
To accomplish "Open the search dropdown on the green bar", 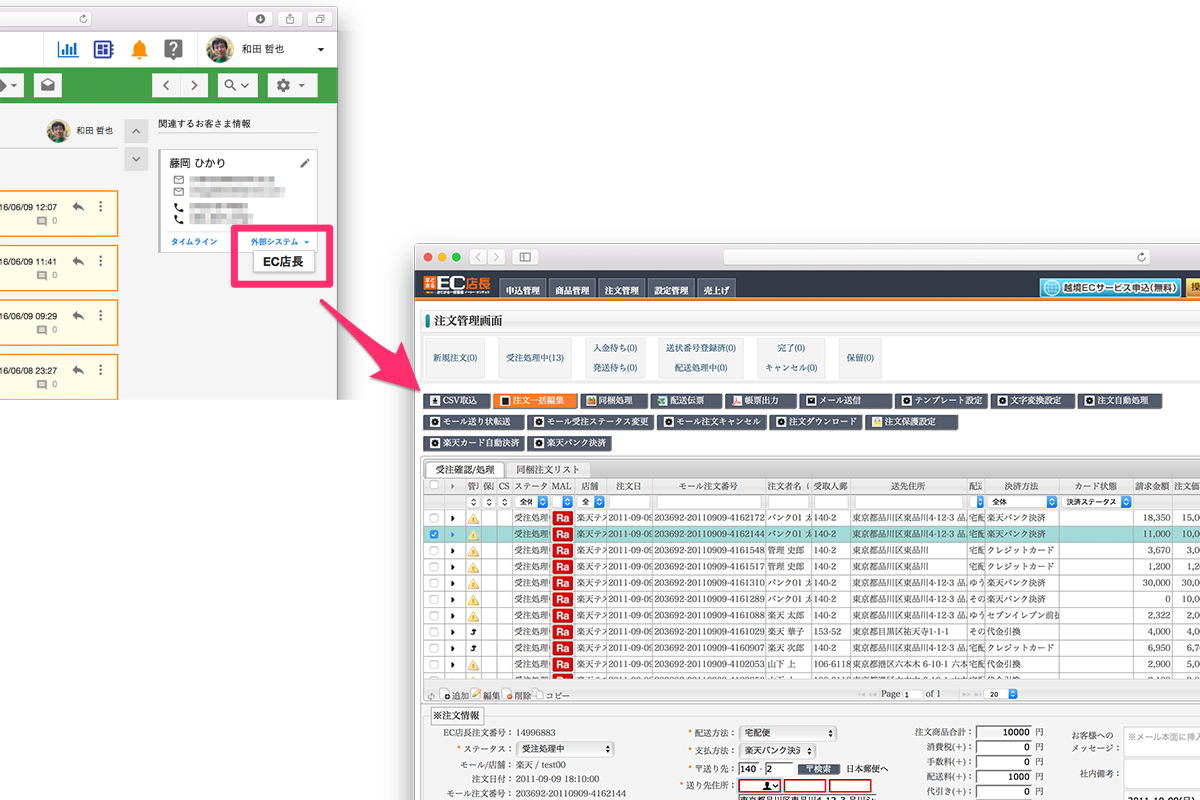I will tap(238, 86).
